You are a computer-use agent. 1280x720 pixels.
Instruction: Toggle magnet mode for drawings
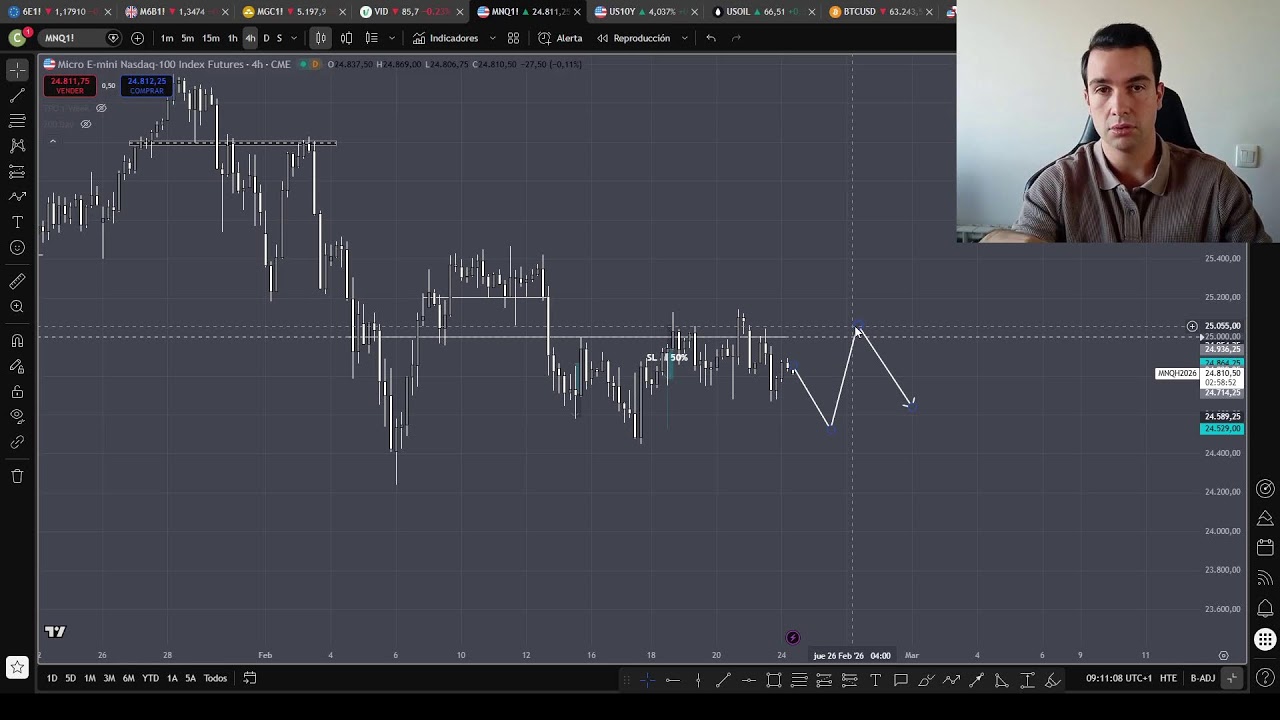(17, 341)
